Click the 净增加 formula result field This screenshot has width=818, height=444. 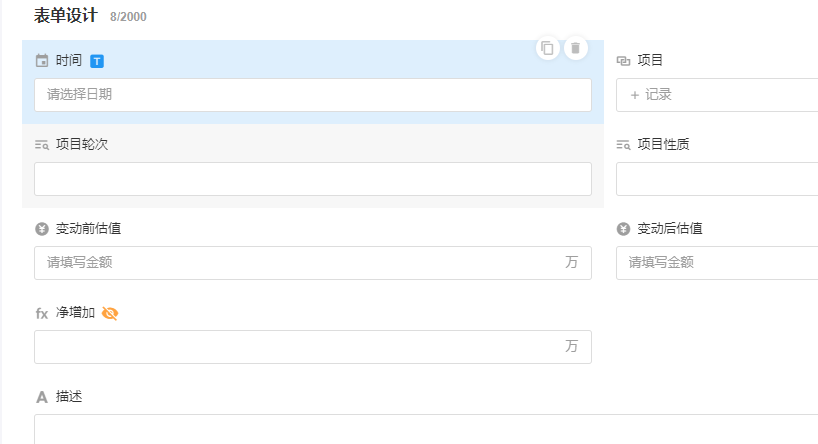300,347
